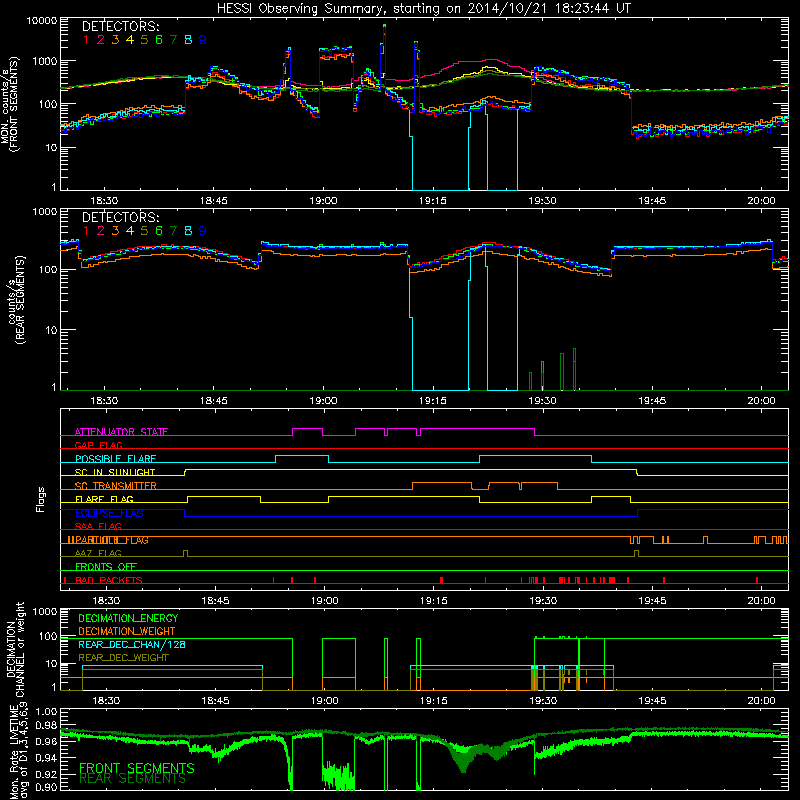Select detector 6 in rear segments legend
Image resolution: width=800 pixels, height=800 pixels.
click(159, 231)
